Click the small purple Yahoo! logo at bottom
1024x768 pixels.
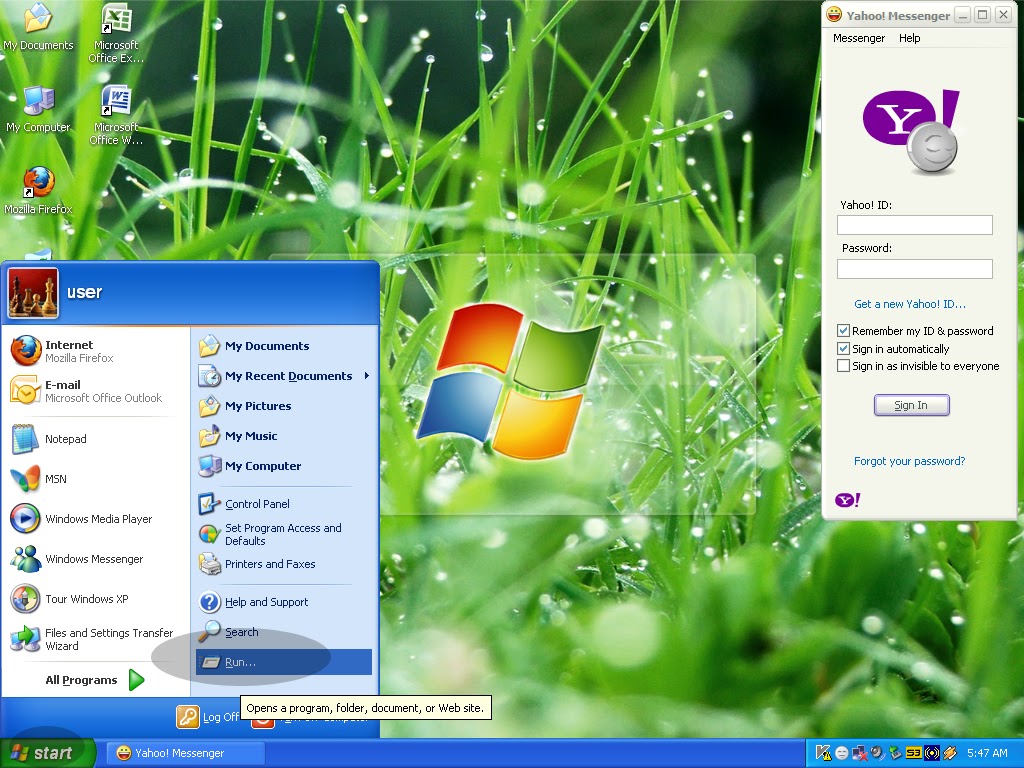coord(848,500)
